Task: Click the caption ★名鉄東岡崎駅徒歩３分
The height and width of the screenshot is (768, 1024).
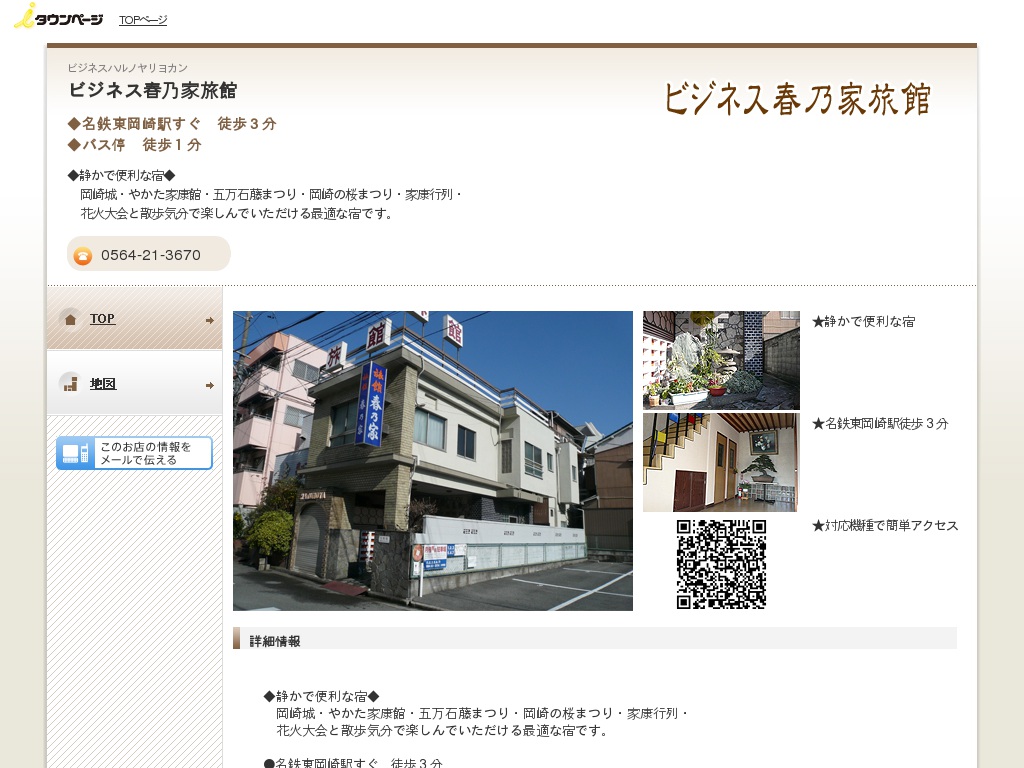Action: pos(880,424)
